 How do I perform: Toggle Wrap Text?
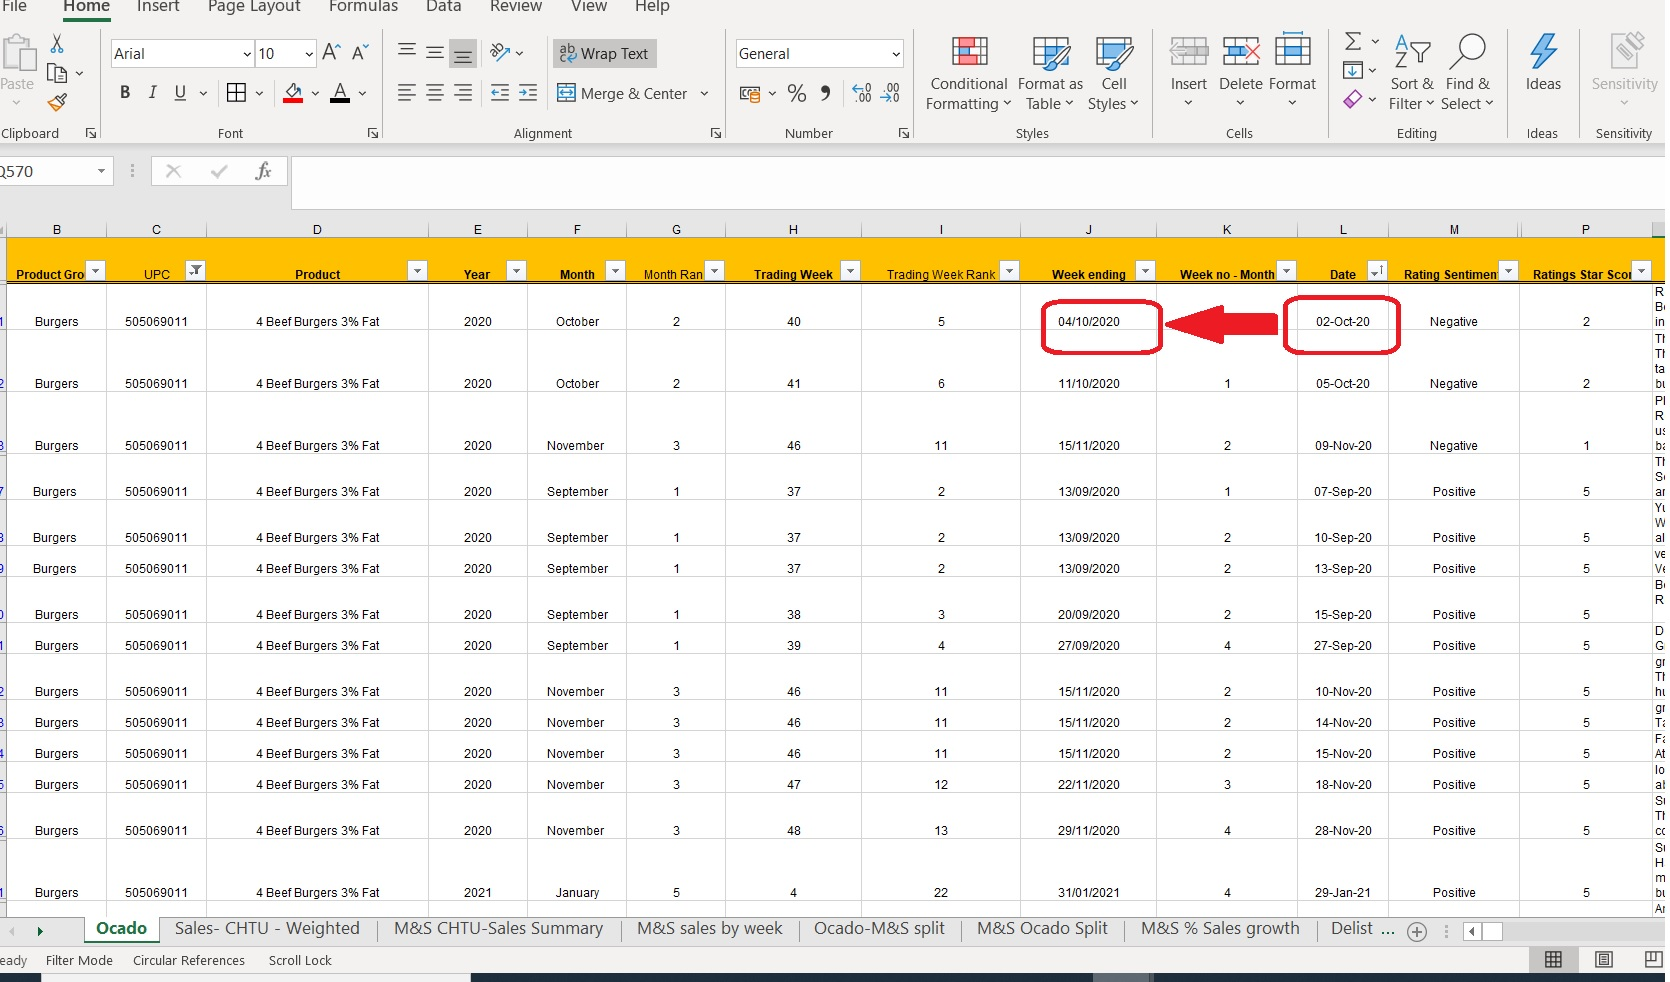coord(604,54)
